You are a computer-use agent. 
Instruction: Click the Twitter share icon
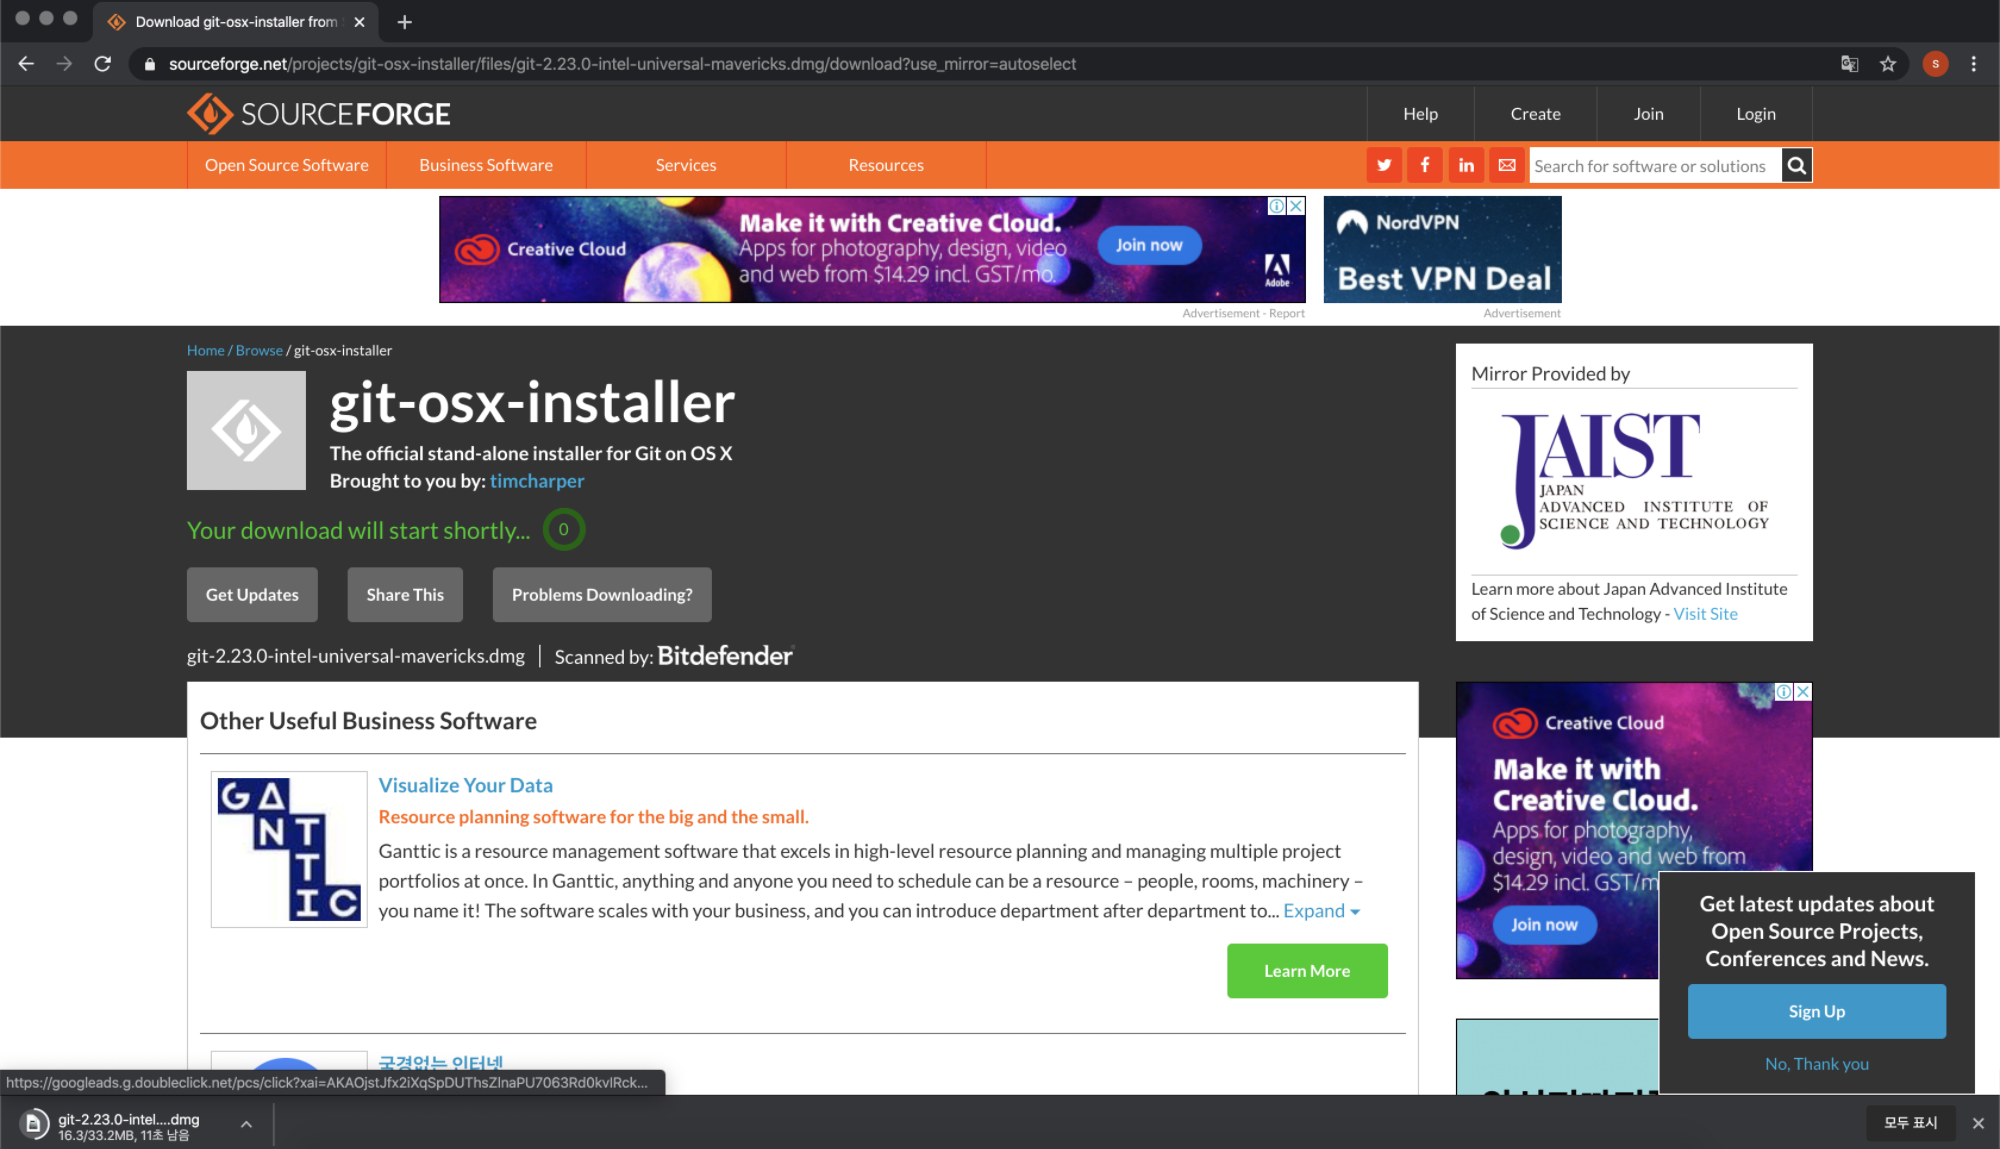1384,165
